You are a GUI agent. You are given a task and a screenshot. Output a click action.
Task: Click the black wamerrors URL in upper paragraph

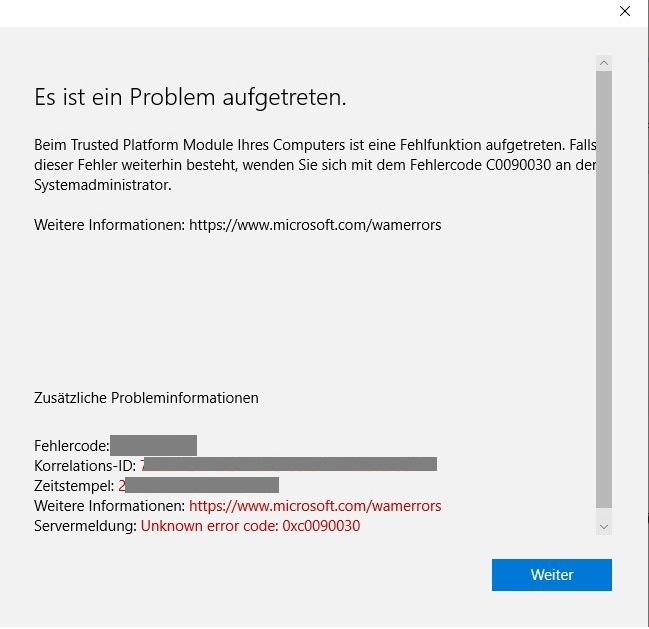tap(315, 225)
